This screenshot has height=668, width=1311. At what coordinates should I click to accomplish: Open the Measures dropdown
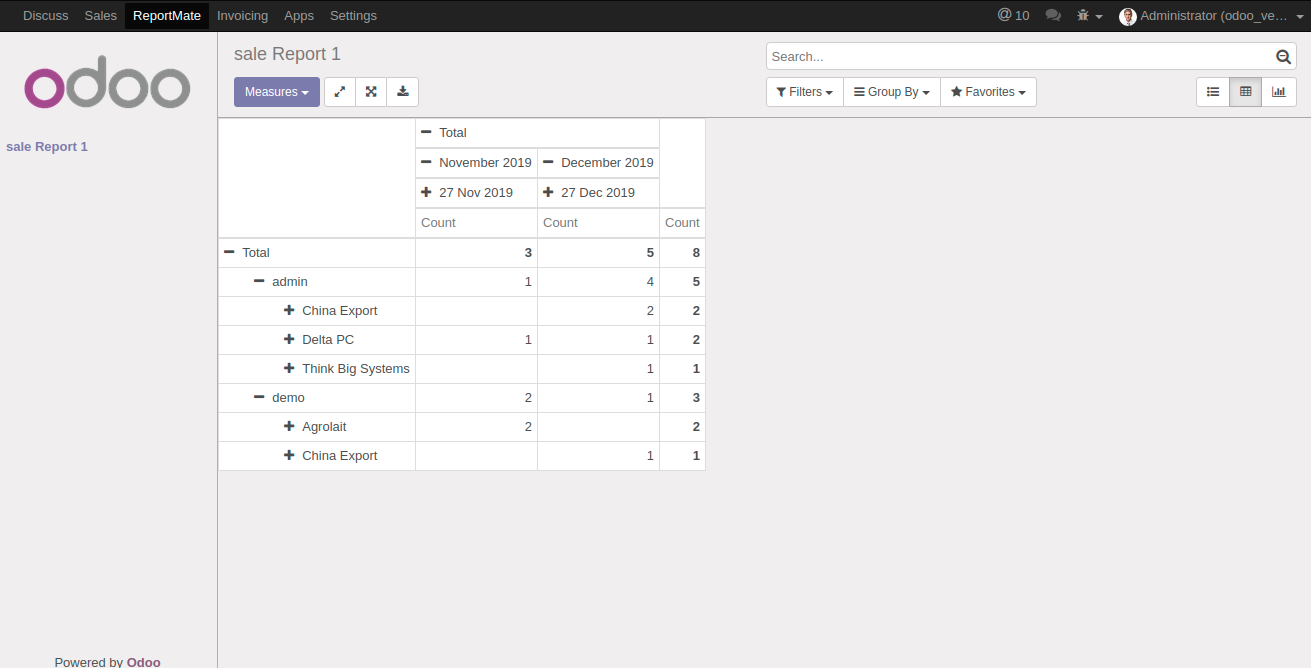point(277,92)
